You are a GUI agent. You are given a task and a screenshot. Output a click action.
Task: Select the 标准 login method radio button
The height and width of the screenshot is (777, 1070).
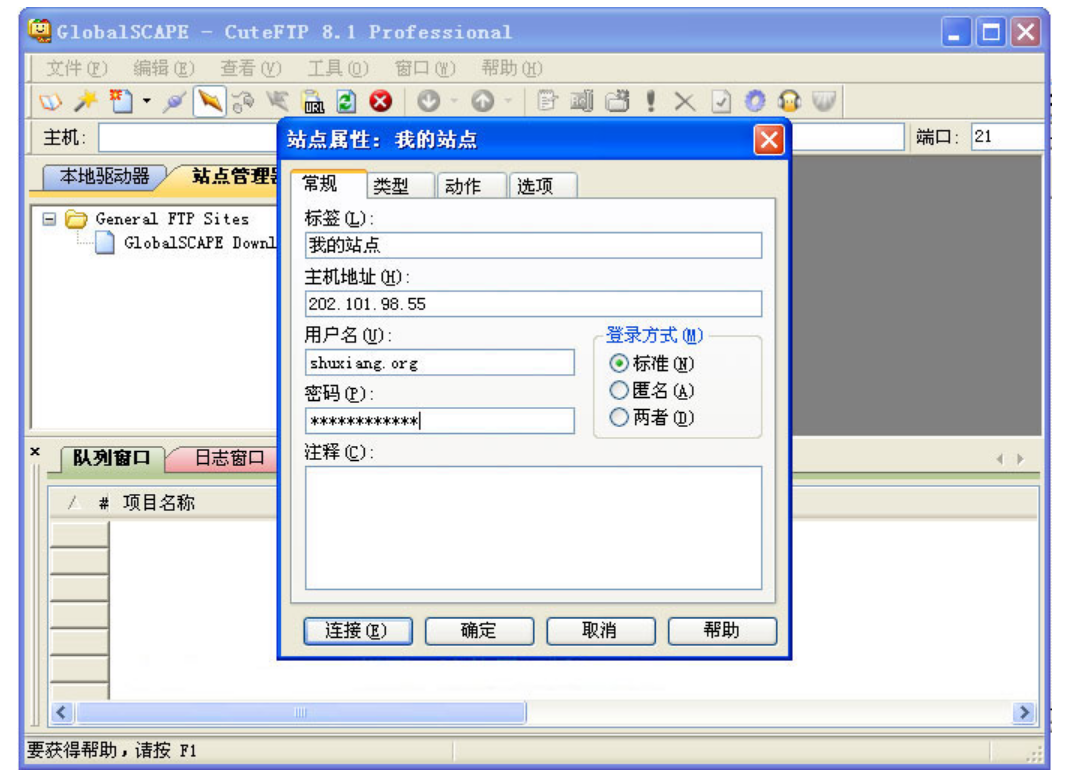tap(619, 364)
